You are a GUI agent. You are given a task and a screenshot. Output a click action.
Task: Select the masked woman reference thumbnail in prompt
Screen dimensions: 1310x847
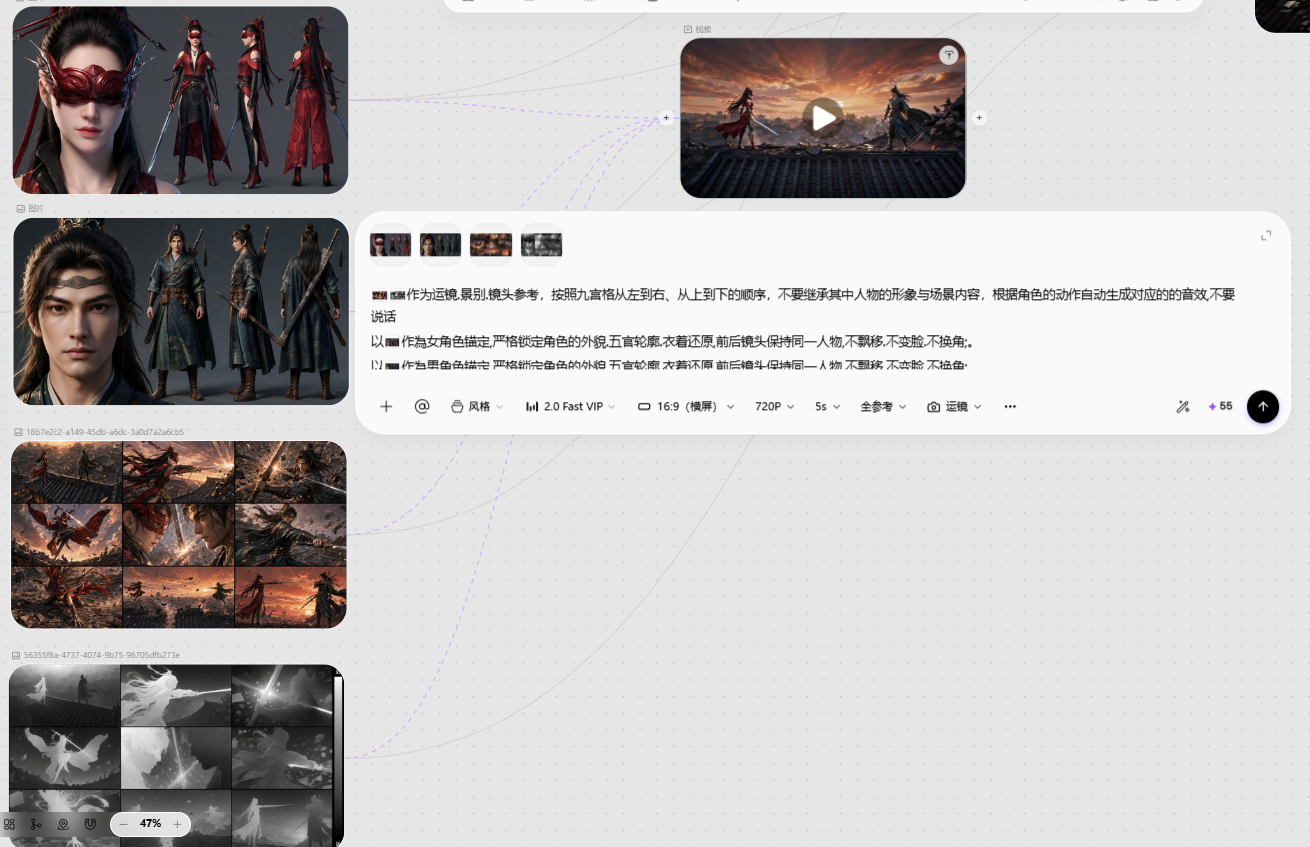[x=391, y=245]
